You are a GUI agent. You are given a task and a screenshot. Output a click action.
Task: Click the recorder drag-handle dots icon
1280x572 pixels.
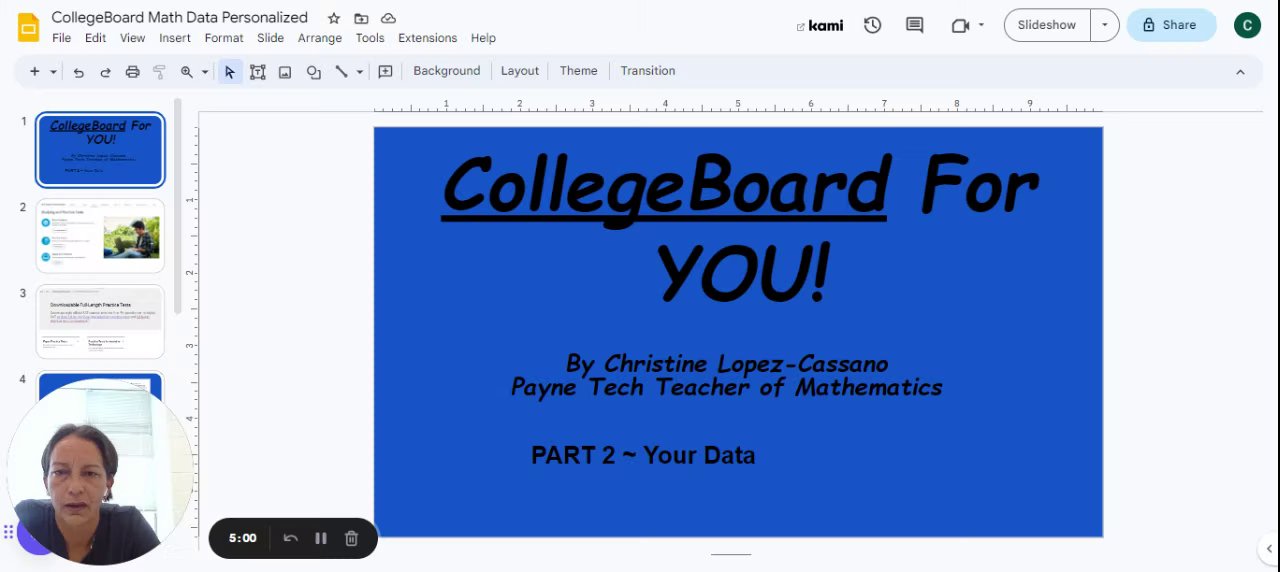(8, 533)
